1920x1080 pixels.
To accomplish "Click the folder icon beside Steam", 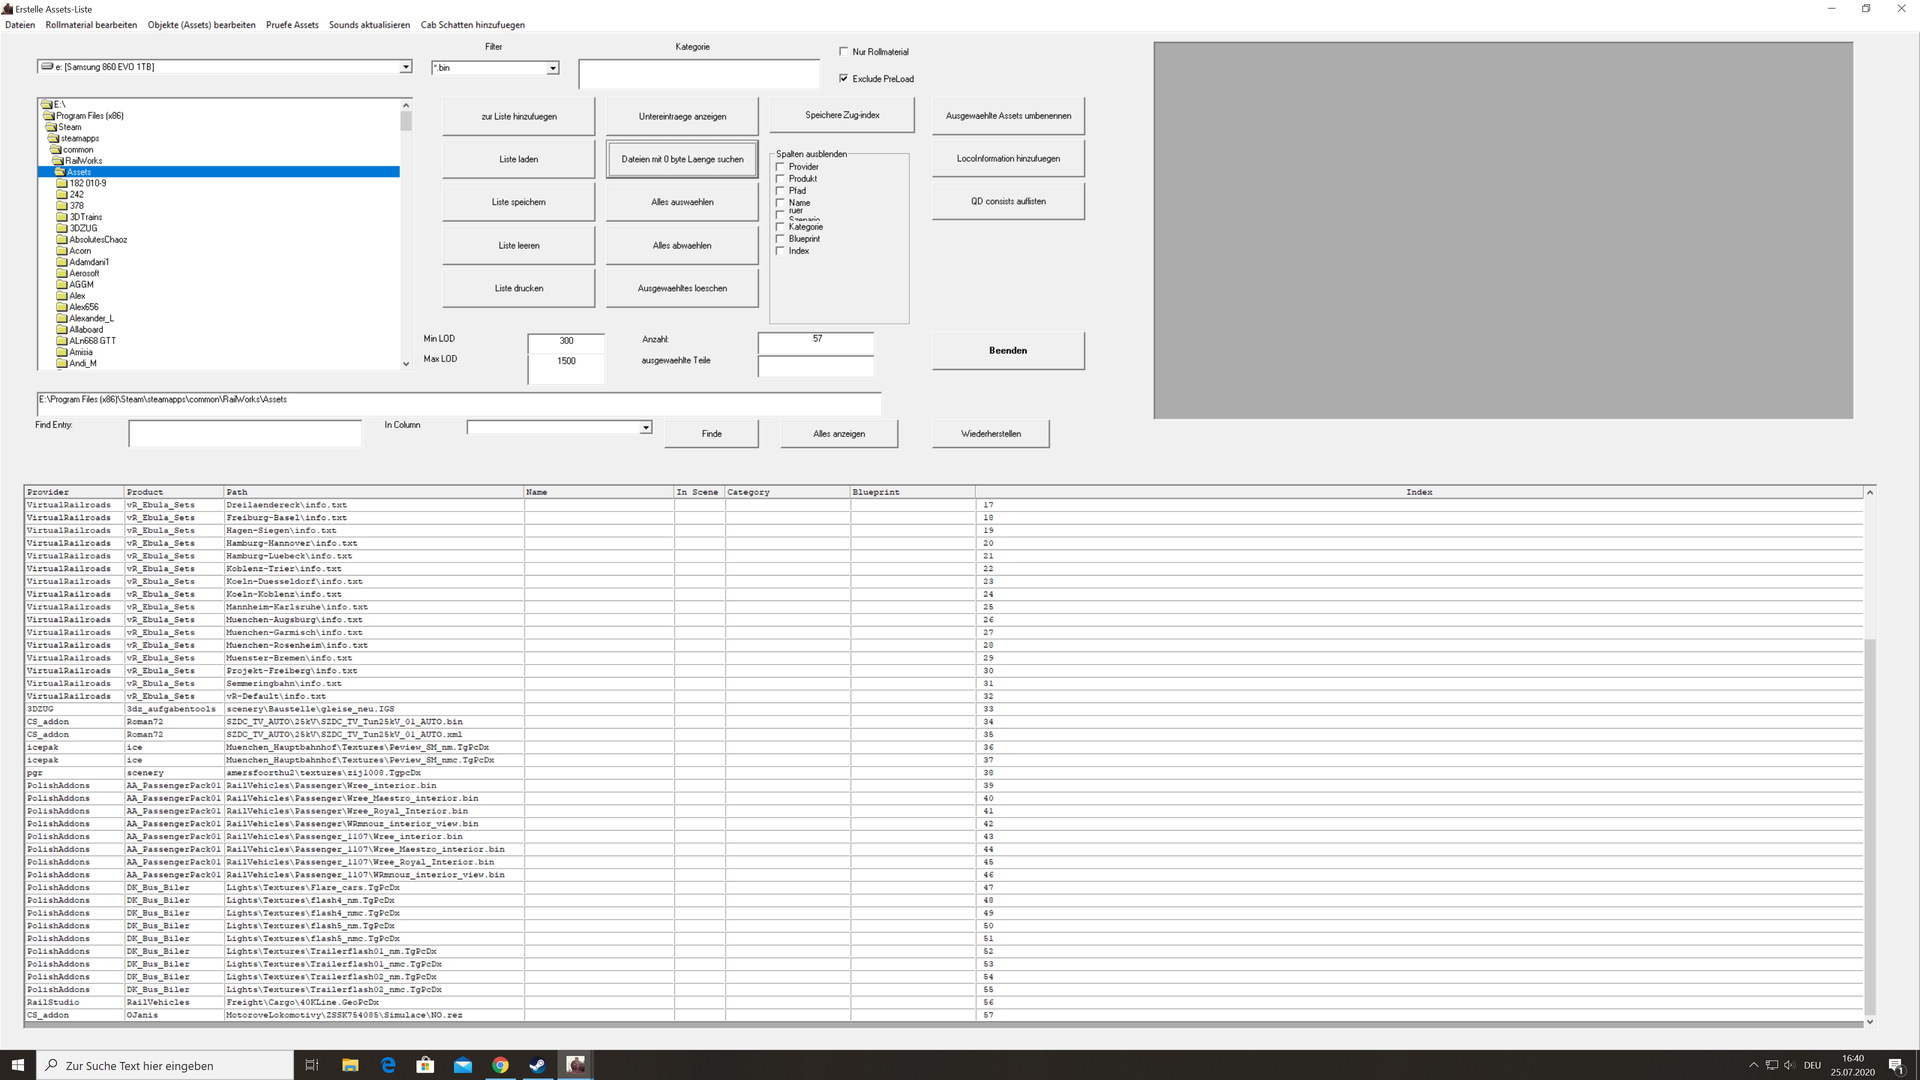I will click(x=51, y=127).
